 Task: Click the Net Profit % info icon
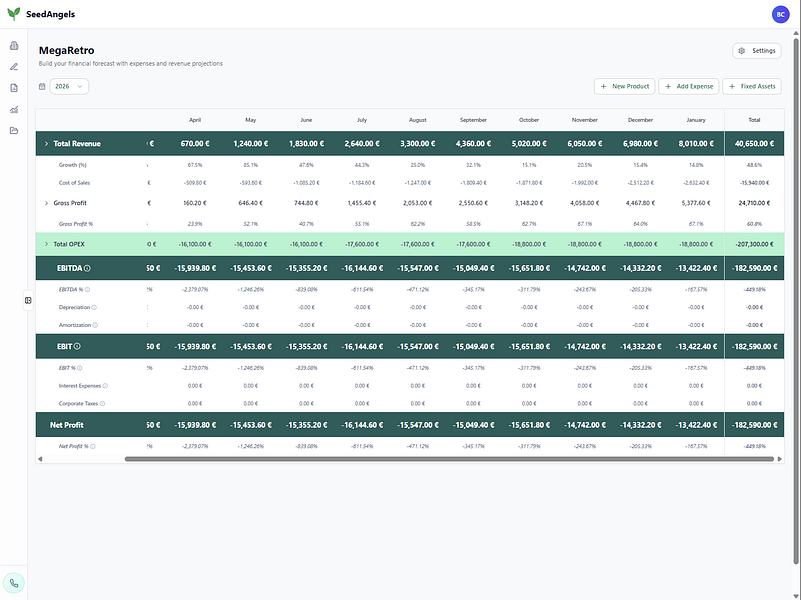click(92, 446)
